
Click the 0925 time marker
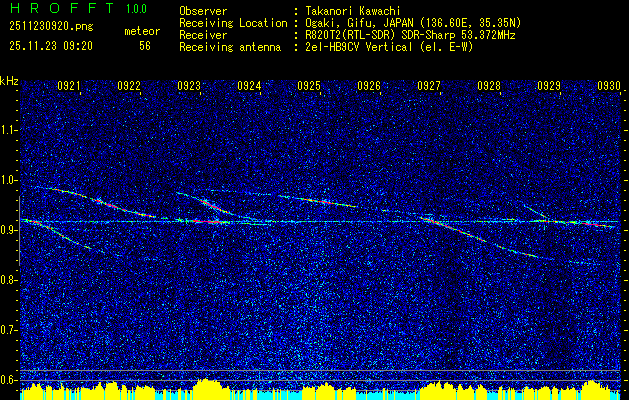coord(309,85)
